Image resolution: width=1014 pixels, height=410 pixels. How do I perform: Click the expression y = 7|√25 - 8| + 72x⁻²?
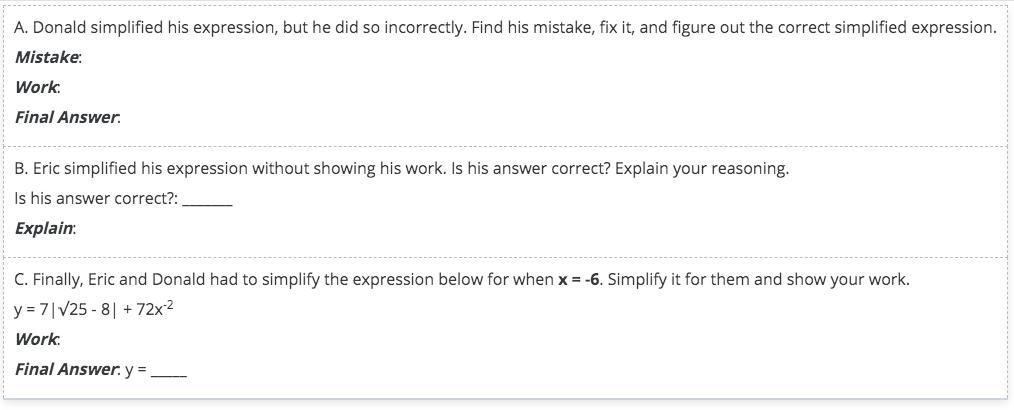pyautogui.click(x=94, y=309)
